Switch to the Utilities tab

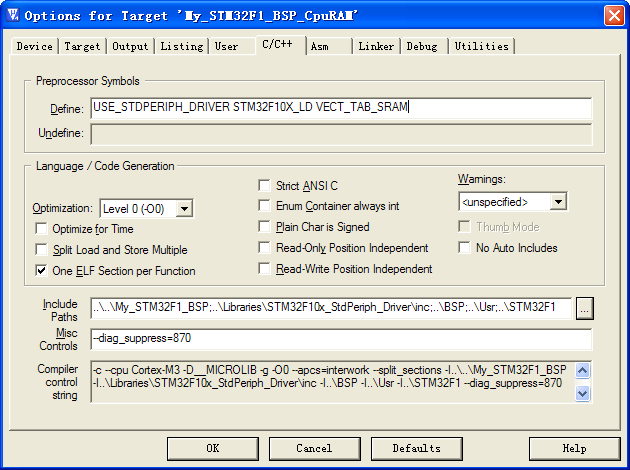[x=481, y=46]
